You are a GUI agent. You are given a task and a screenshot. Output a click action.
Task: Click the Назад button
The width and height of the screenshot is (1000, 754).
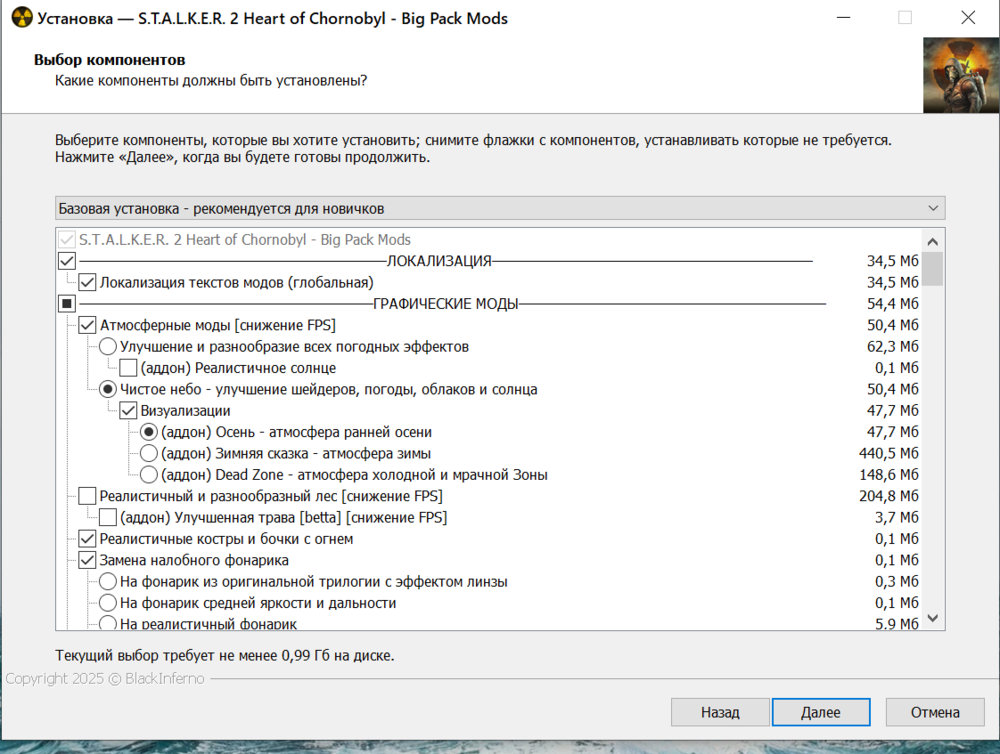pos(720,712)
